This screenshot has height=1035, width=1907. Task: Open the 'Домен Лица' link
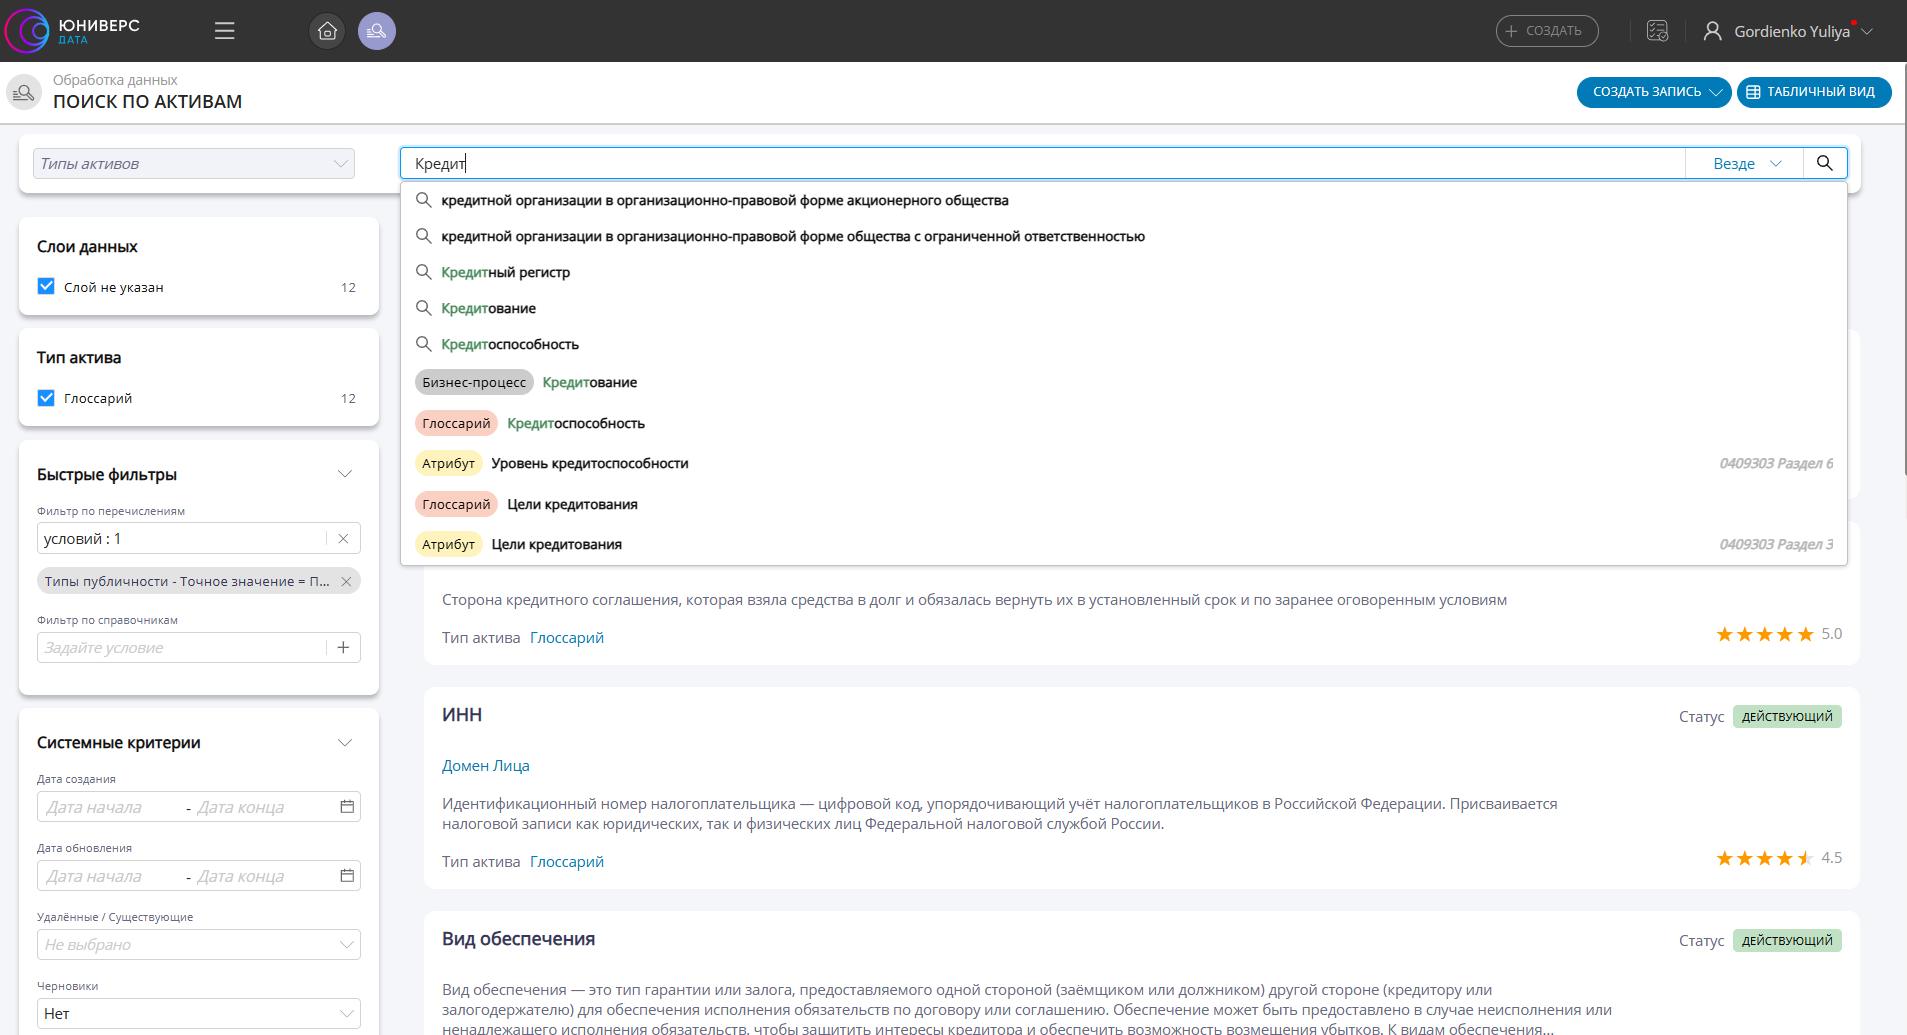coord(486,766)
